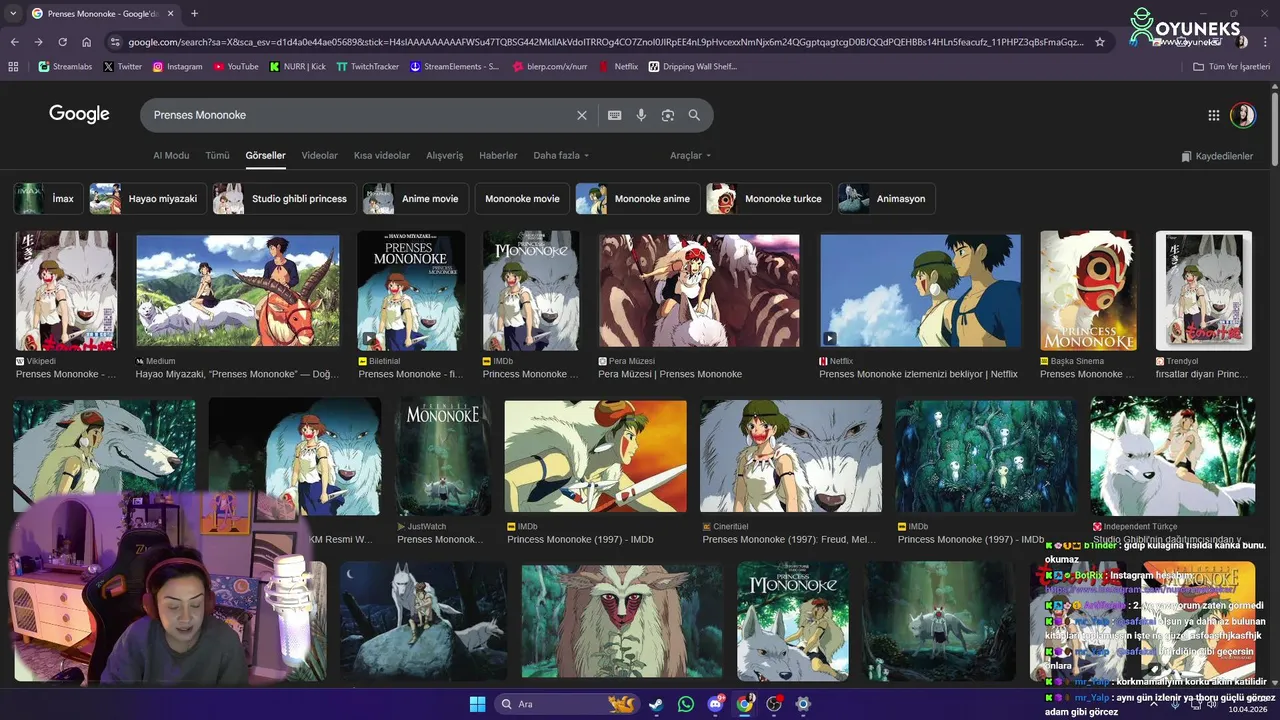Select the İmax filter chip
Screen dimensions: 1280x720
[48, 198]
